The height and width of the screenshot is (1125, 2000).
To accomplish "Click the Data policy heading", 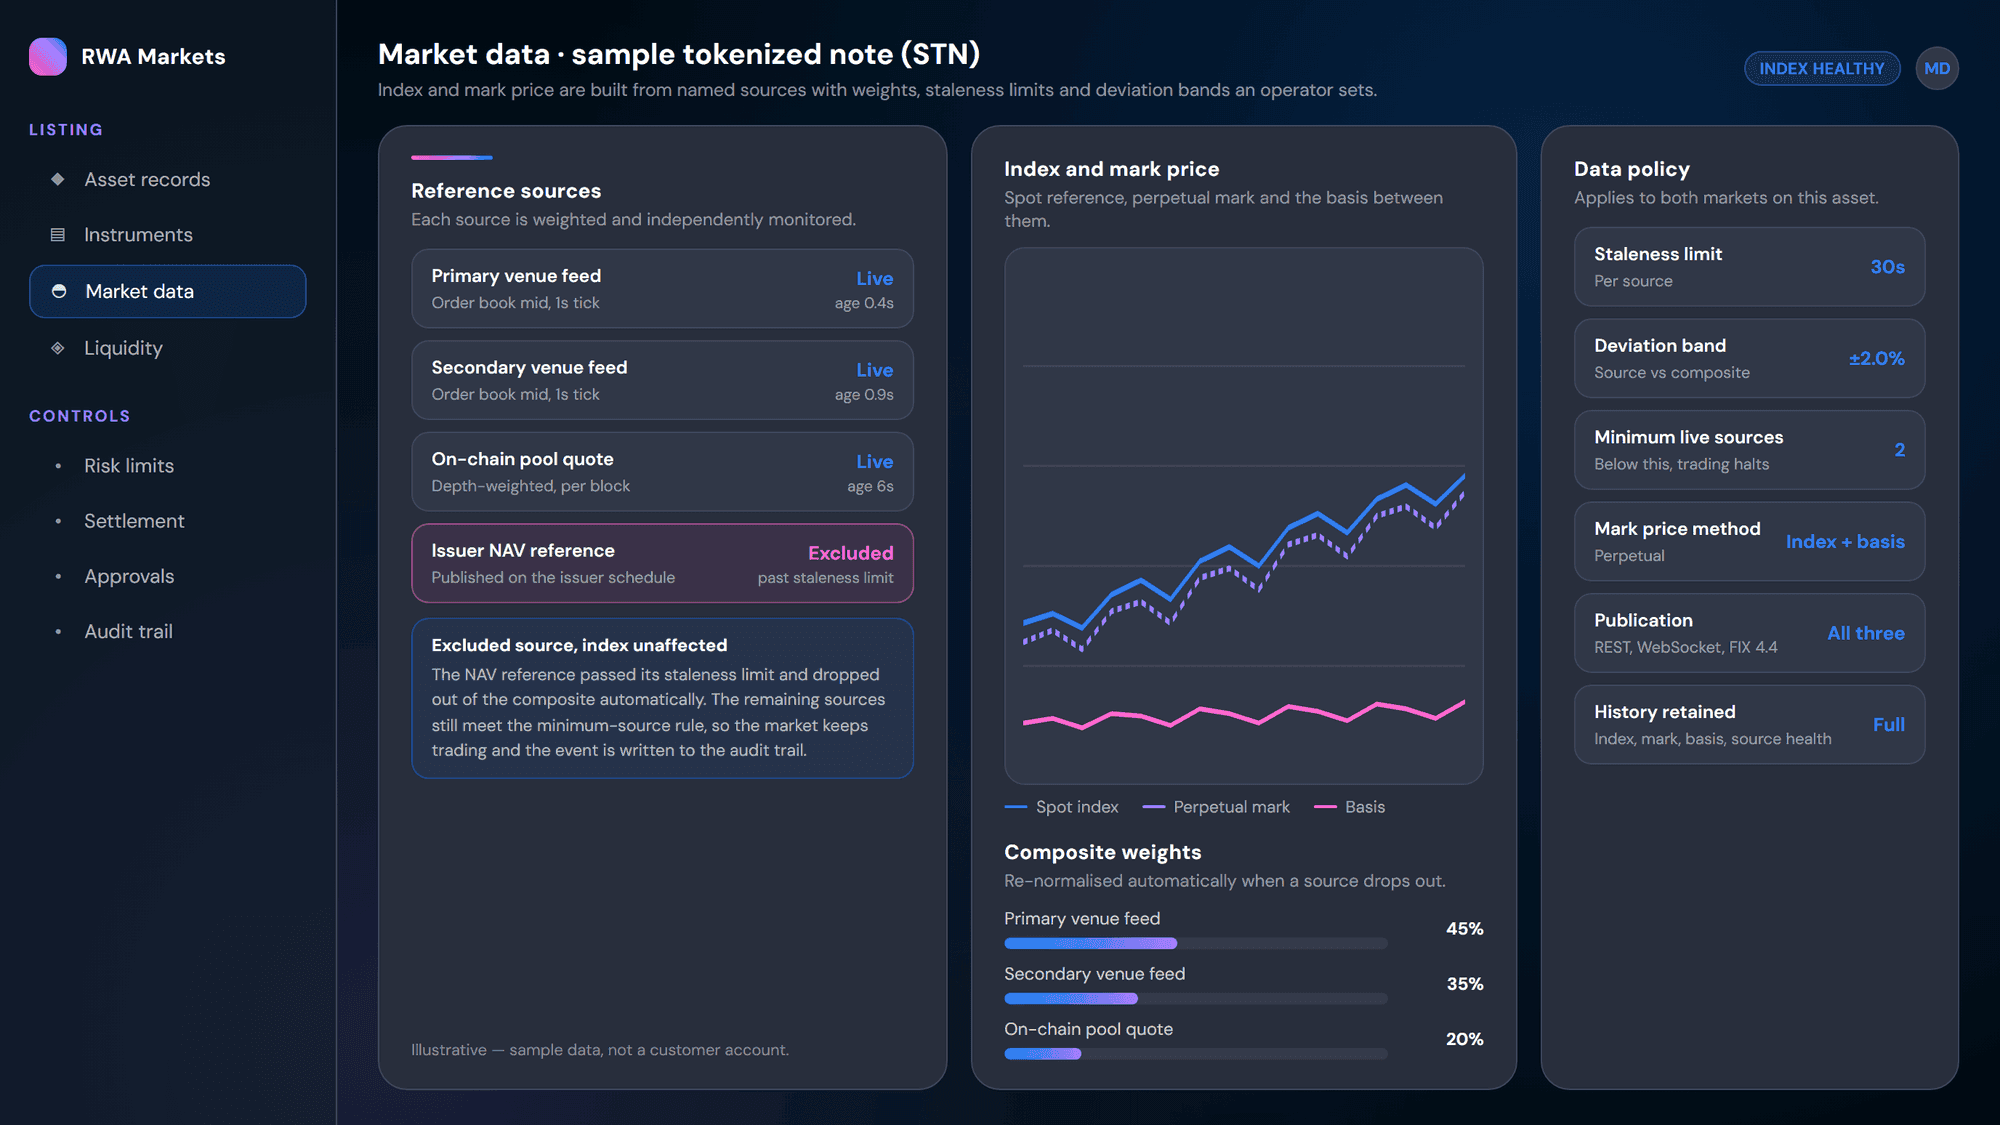I will point(1631,169).
